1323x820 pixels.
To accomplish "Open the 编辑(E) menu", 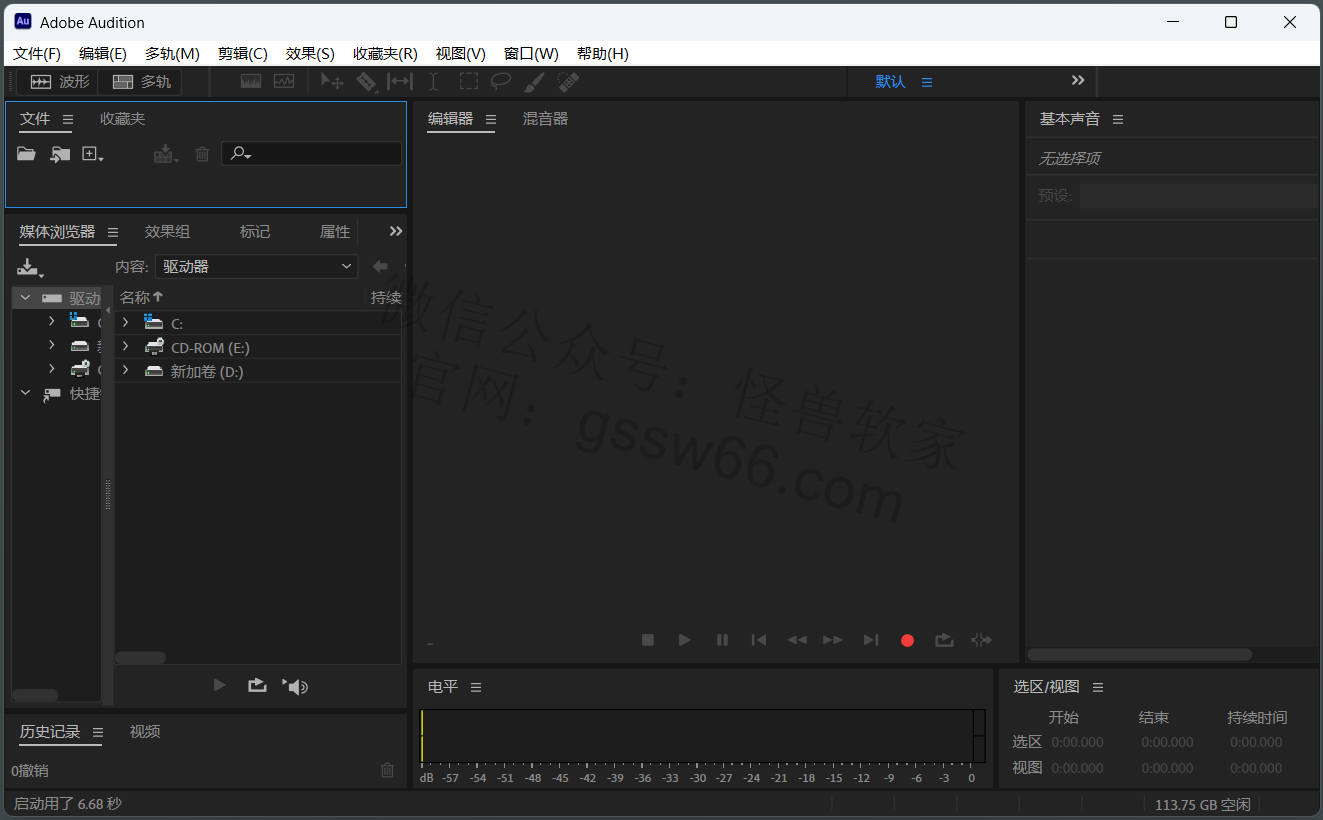I will click(103, 54).
